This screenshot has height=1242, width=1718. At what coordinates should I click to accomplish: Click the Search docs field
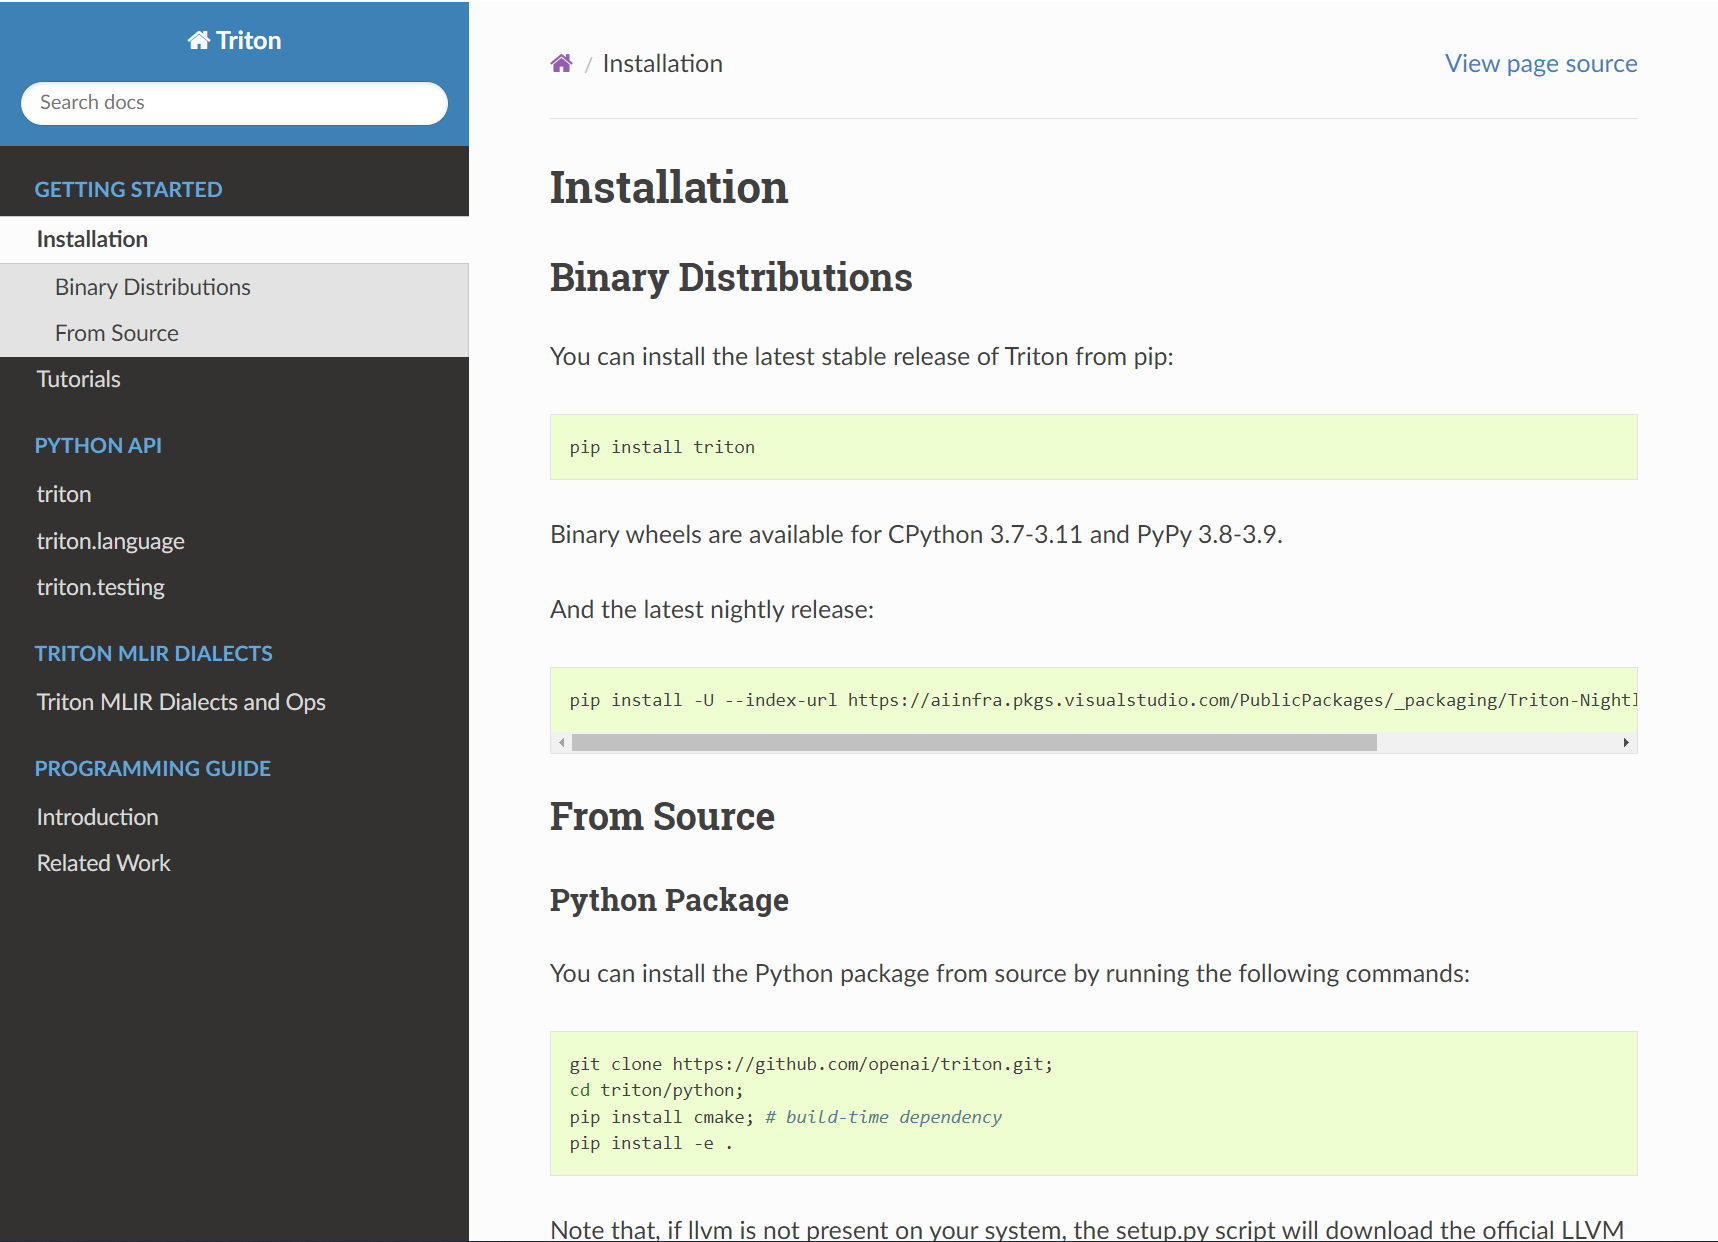234,103
